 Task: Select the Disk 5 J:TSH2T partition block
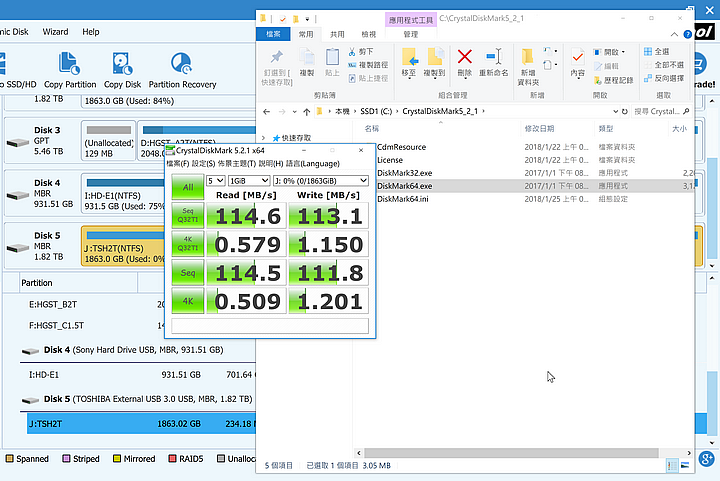[123, 246]
